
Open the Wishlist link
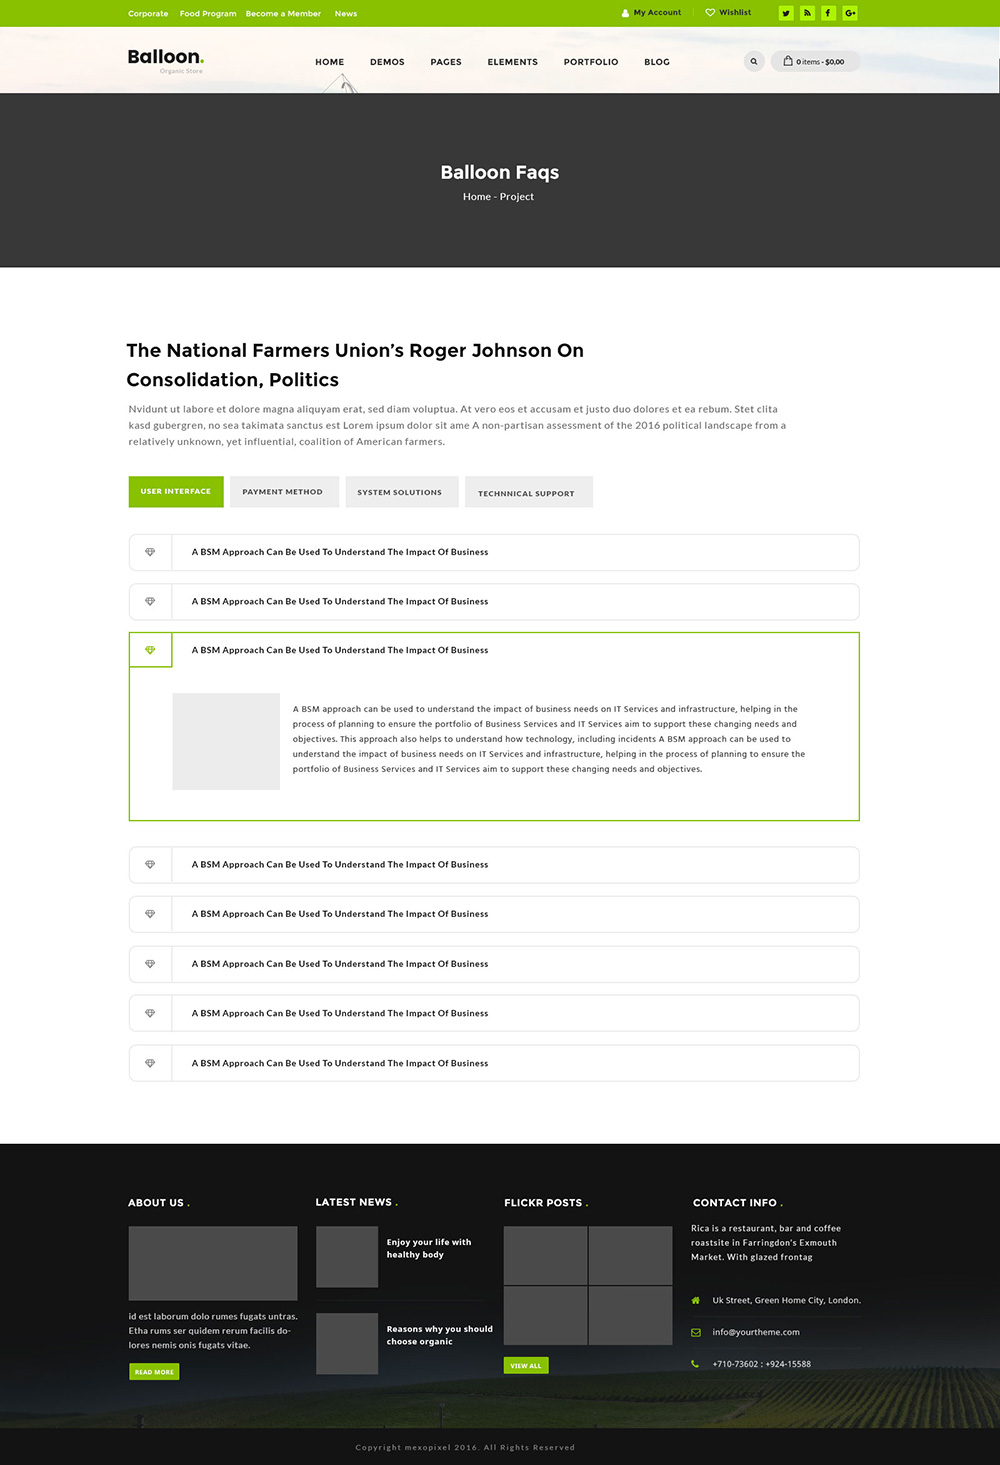[735, 13]
